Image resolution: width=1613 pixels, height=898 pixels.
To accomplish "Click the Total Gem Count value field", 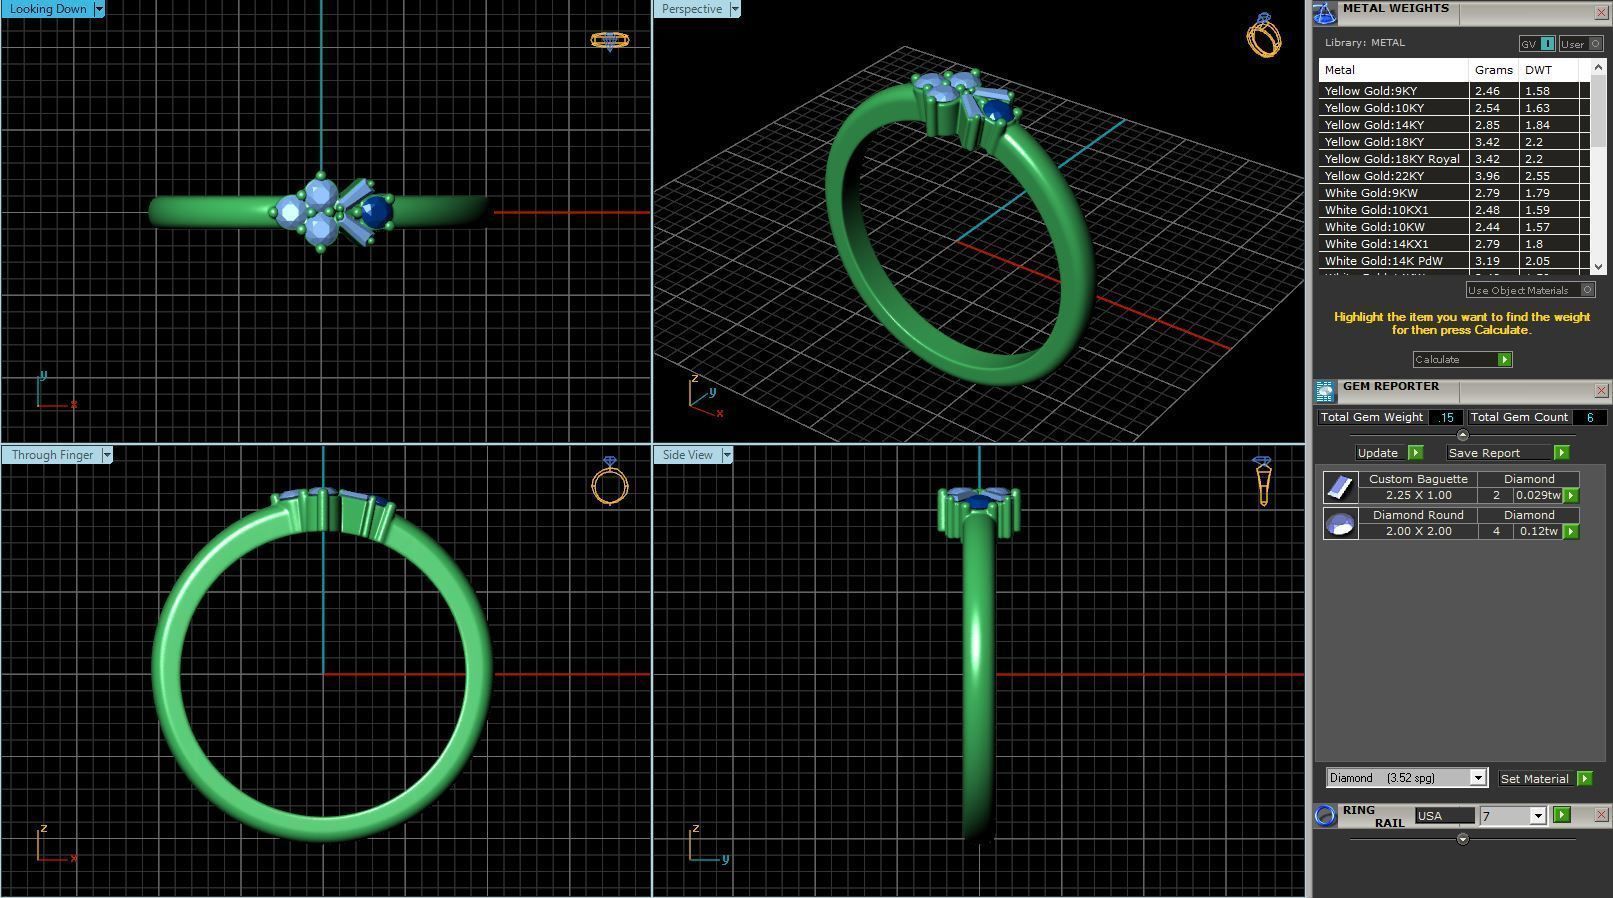I will (1589, 417).
